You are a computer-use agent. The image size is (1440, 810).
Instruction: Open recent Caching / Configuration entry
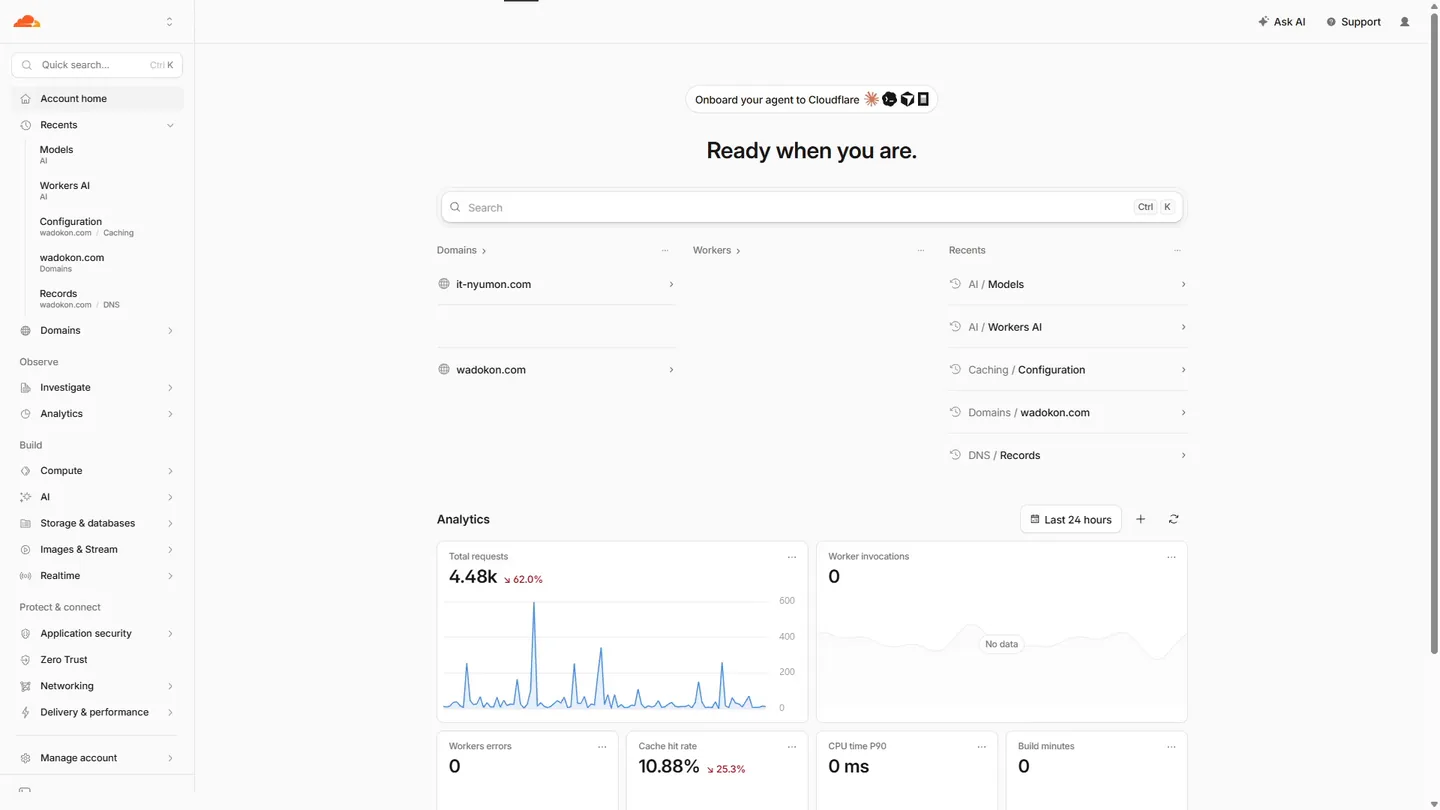point(1068,370)
